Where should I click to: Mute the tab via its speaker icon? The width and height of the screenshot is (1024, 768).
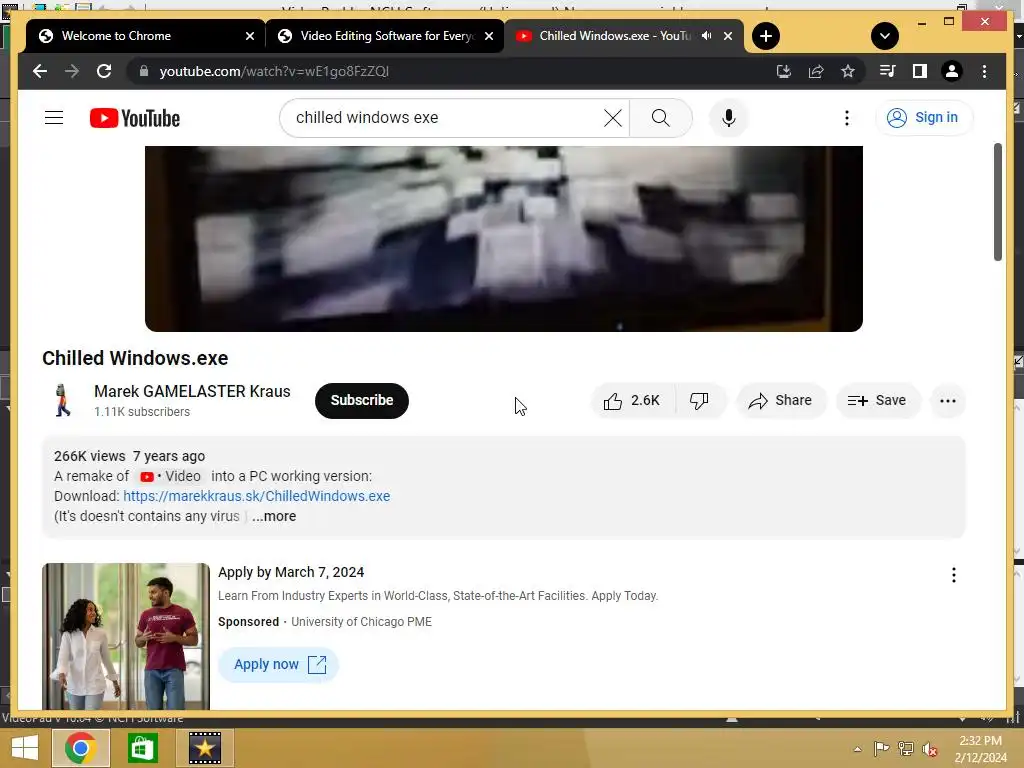pyautogui.click(x=707, y=36)
